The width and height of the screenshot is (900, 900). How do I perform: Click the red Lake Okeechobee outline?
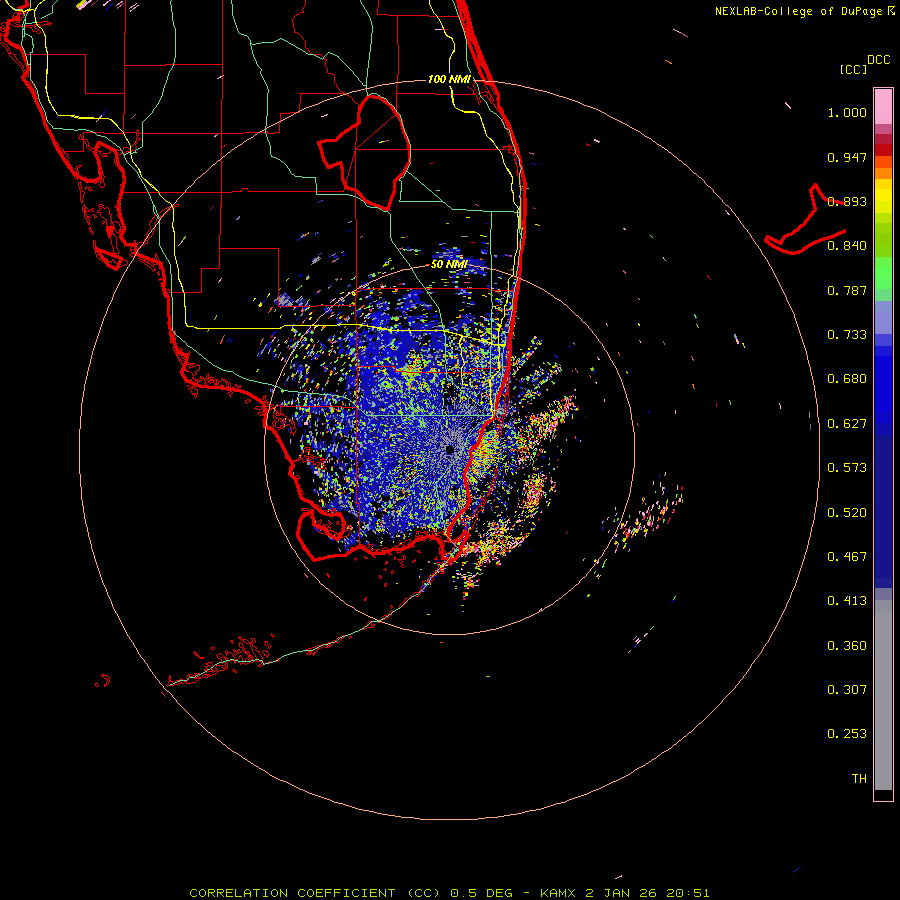click(364, 152)
